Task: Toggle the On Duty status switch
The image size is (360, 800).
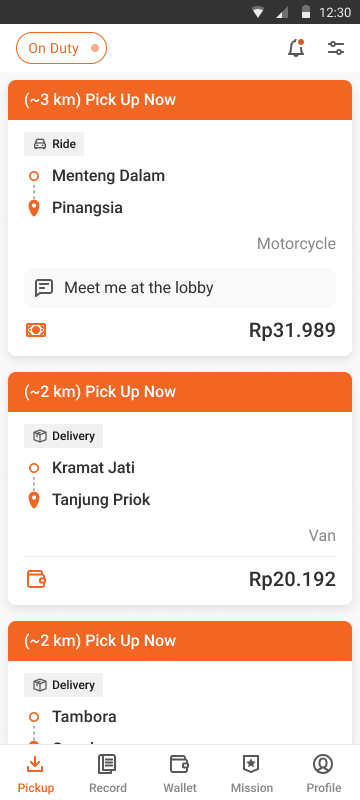Action: pos(61,48)
